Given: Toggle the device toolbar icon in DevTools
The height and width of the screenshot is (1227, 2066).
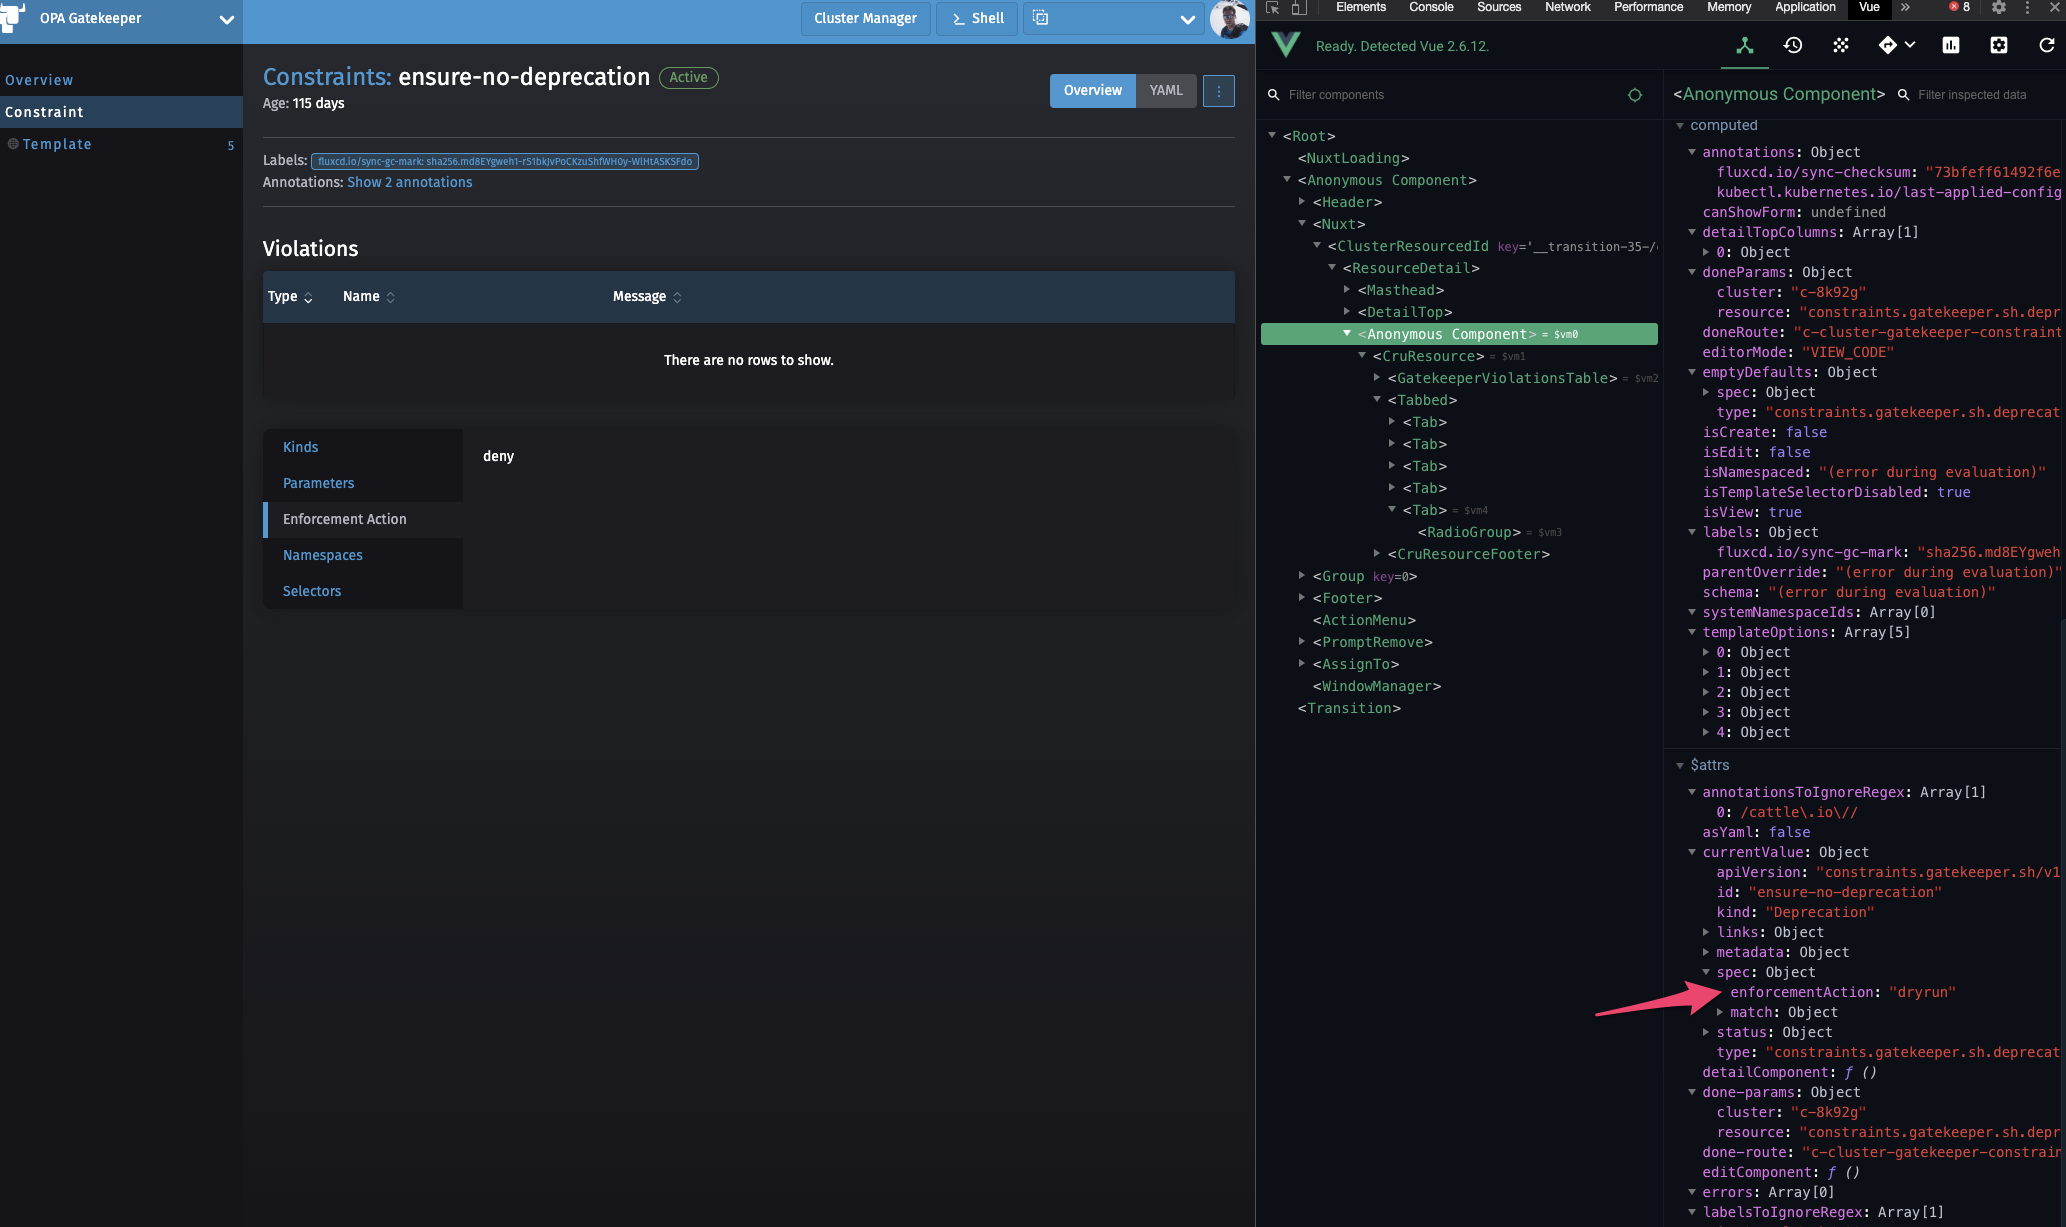Looking at the screenshot, I should pyautogui.click(x=1298, y=8).
